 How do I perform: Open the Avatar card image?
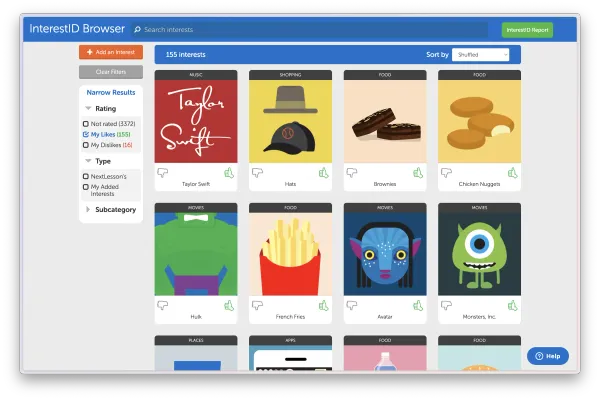tap(385, 254)
